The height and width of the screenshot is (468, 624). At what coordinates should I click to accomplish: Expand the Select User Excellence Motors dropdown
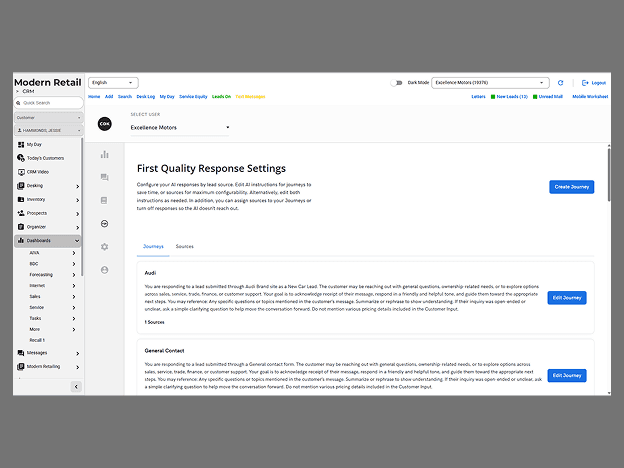pyautogui.click(x=180, y=127)
